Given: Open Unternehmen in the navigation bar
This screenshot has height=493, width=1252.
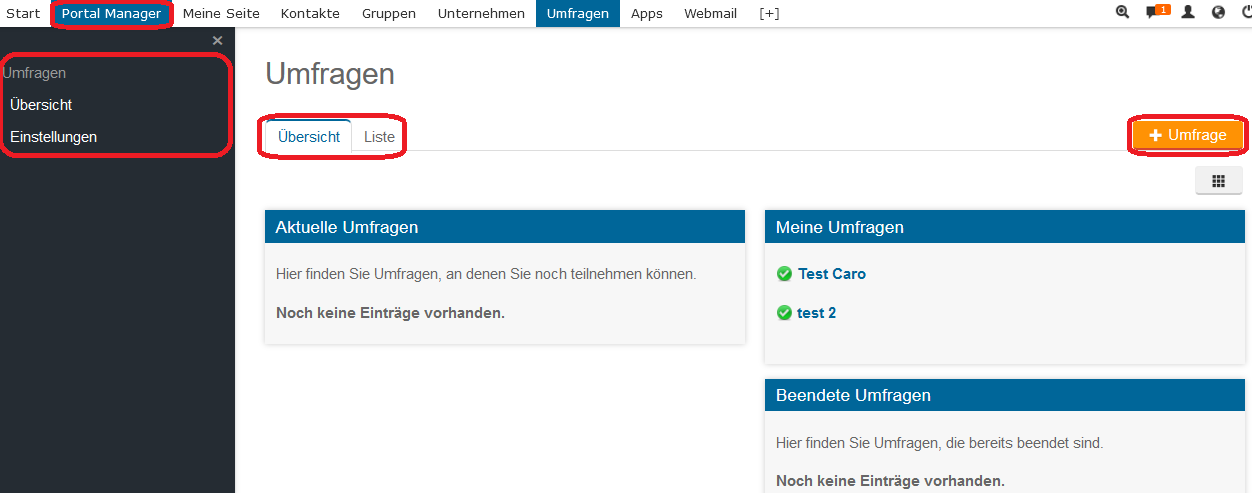Looking at the screenshot, I should tap(481, 14).
